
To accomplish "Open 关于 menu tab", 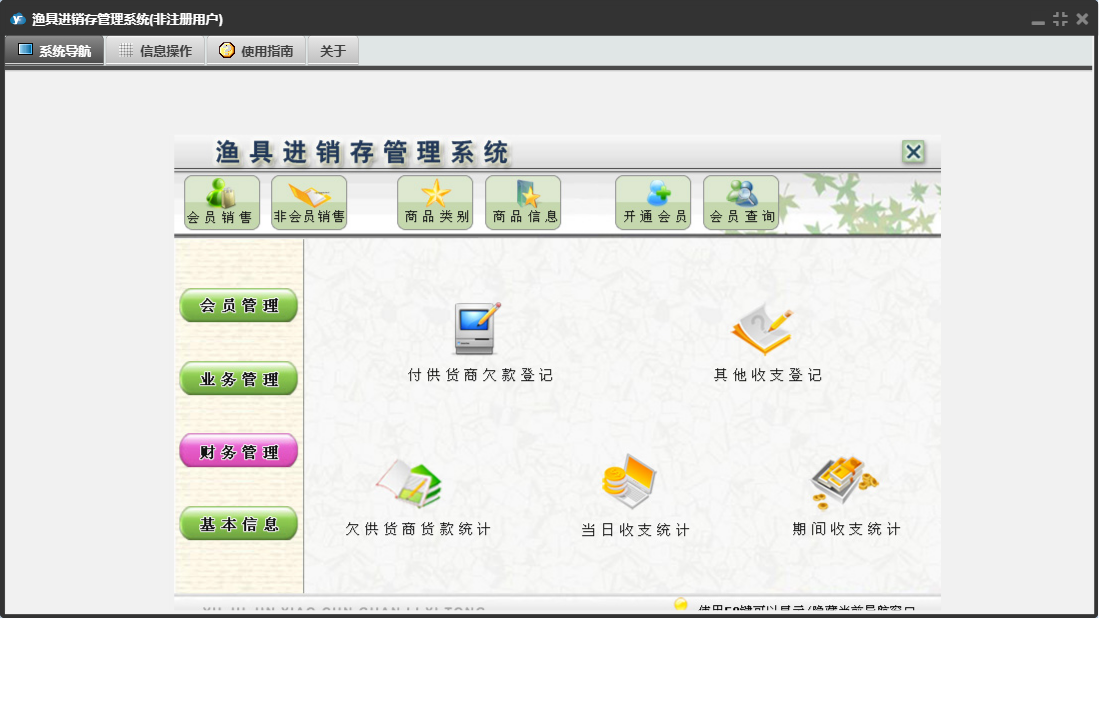I will point(333,50).
